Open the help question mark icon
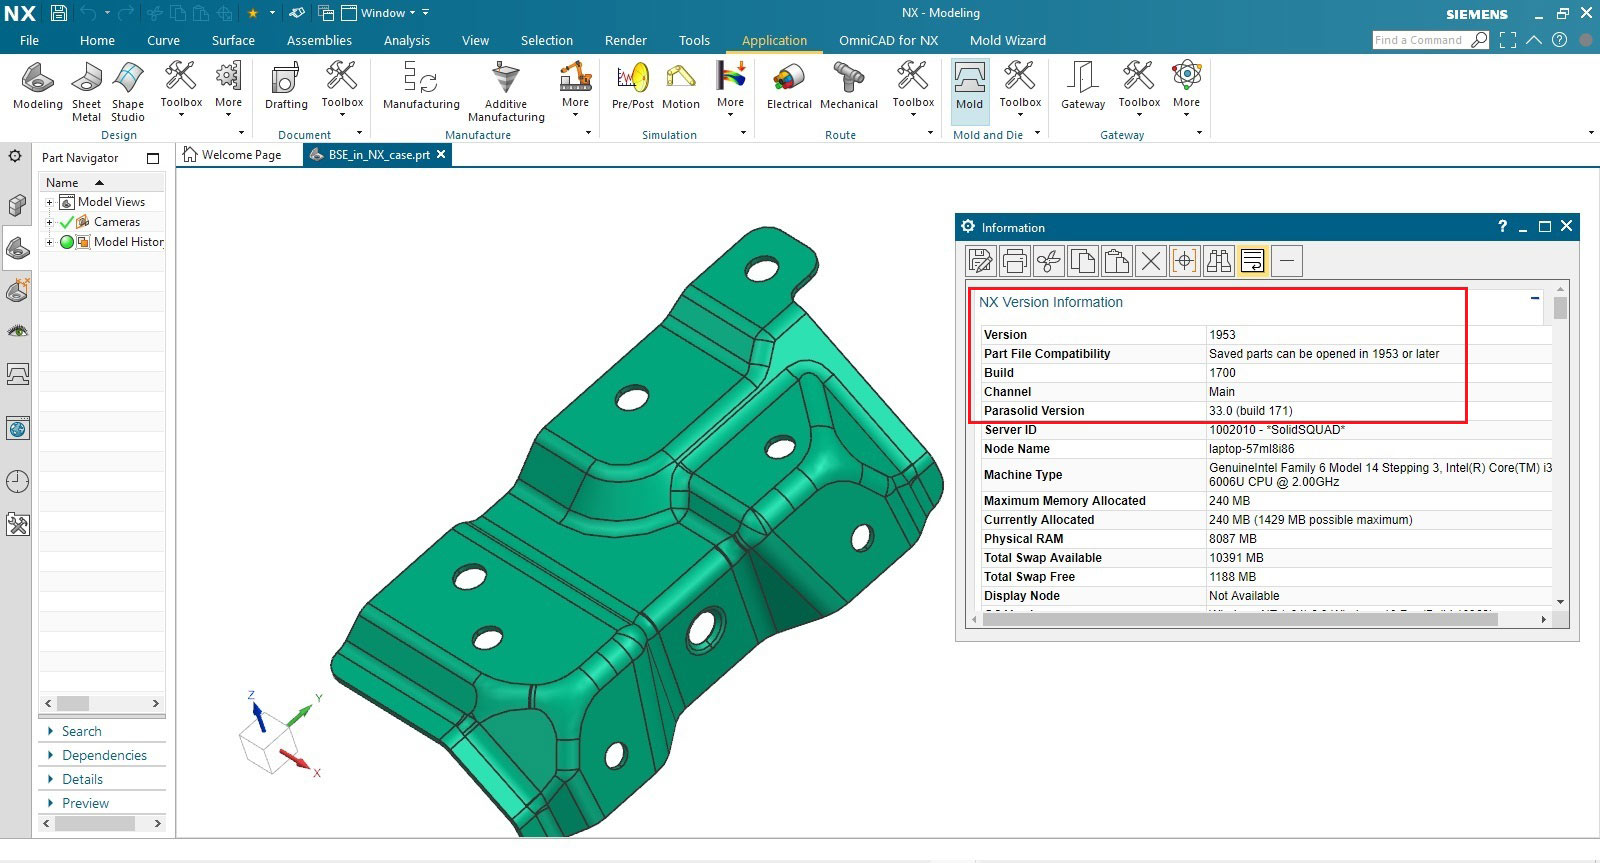Screen dimensions: 1600x863 click(1559, 40)
